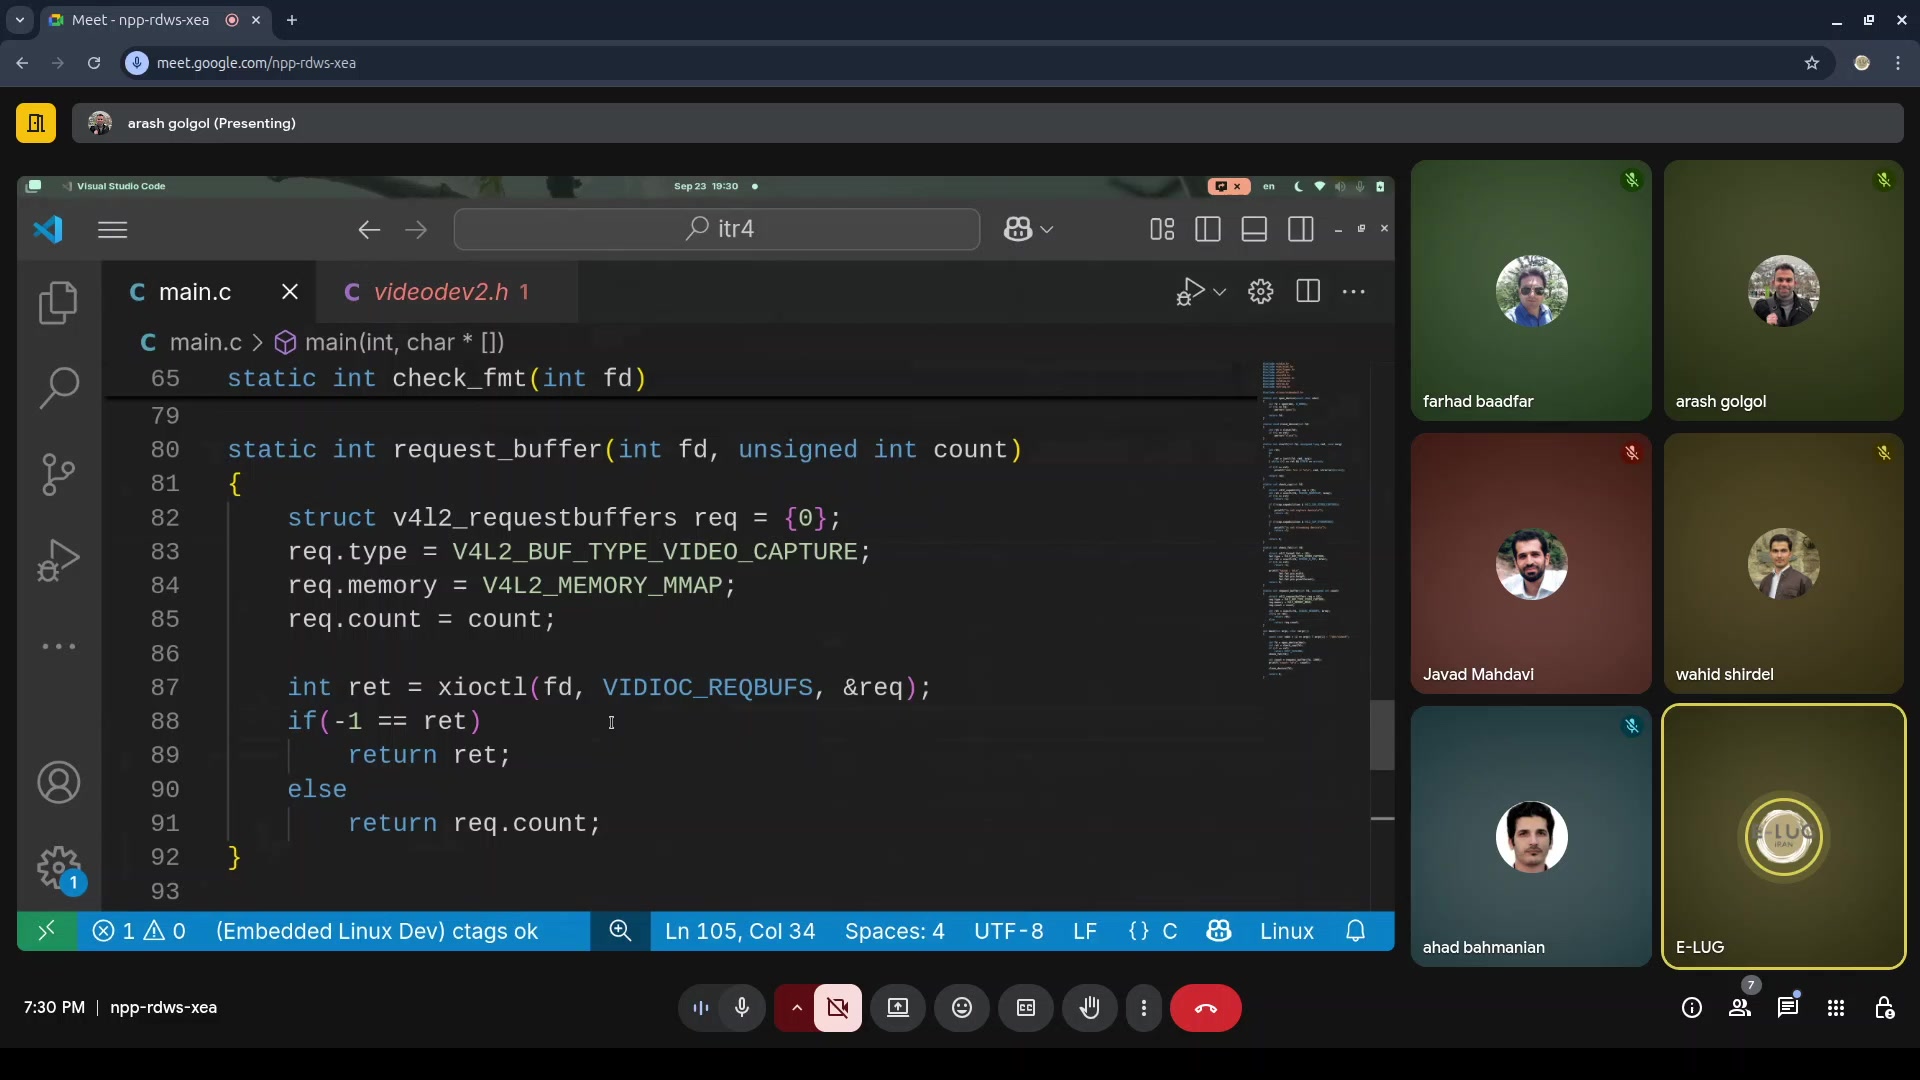Click the raise hand icon

click(x=1089, y=1008)
